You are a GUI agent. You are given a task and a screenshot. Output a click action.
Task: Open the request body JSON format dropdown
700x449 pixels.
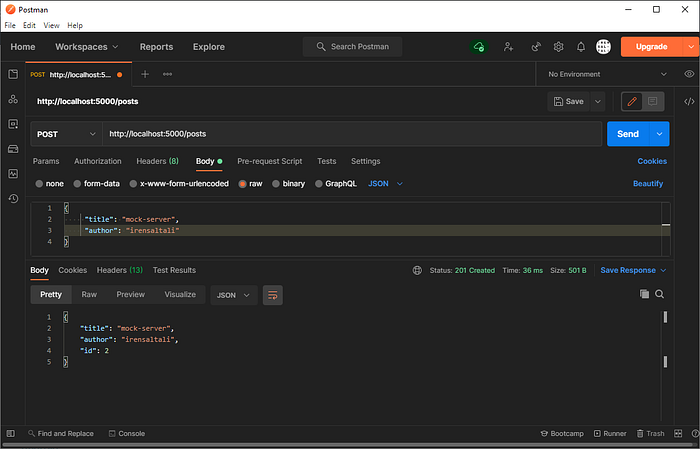point(385,183)
